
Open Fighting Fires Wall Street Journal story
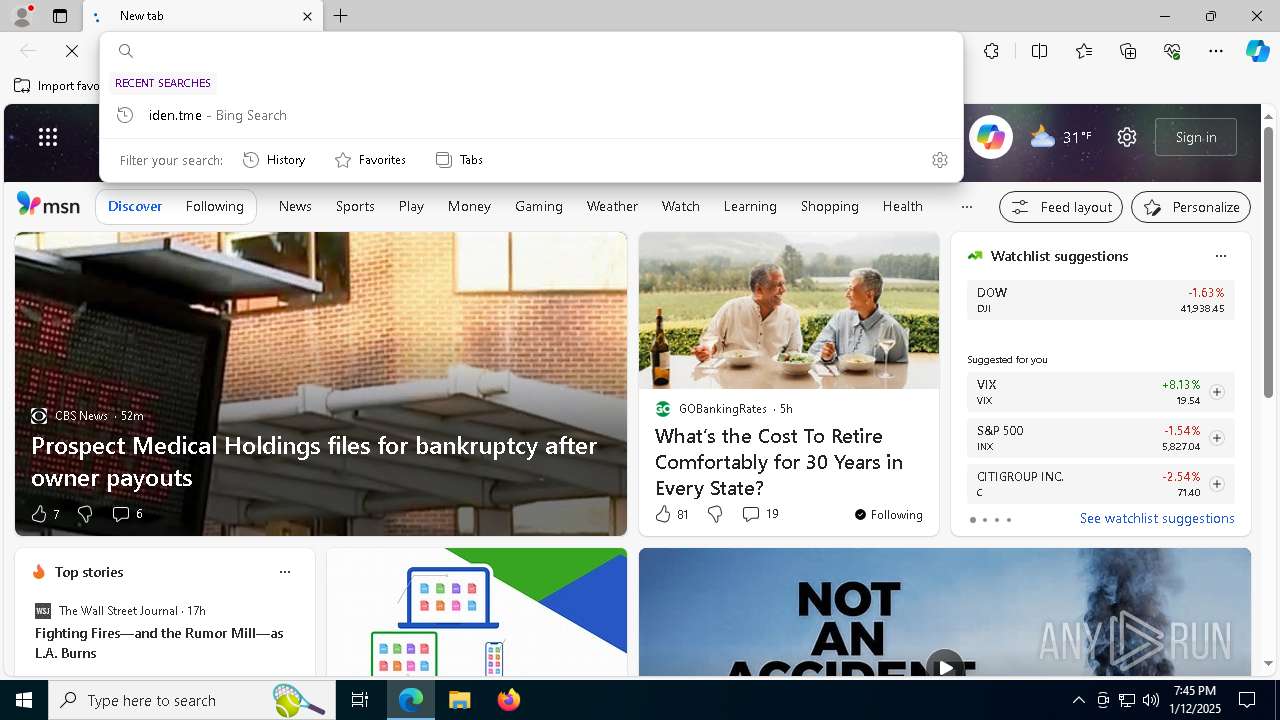coord(159,643)
